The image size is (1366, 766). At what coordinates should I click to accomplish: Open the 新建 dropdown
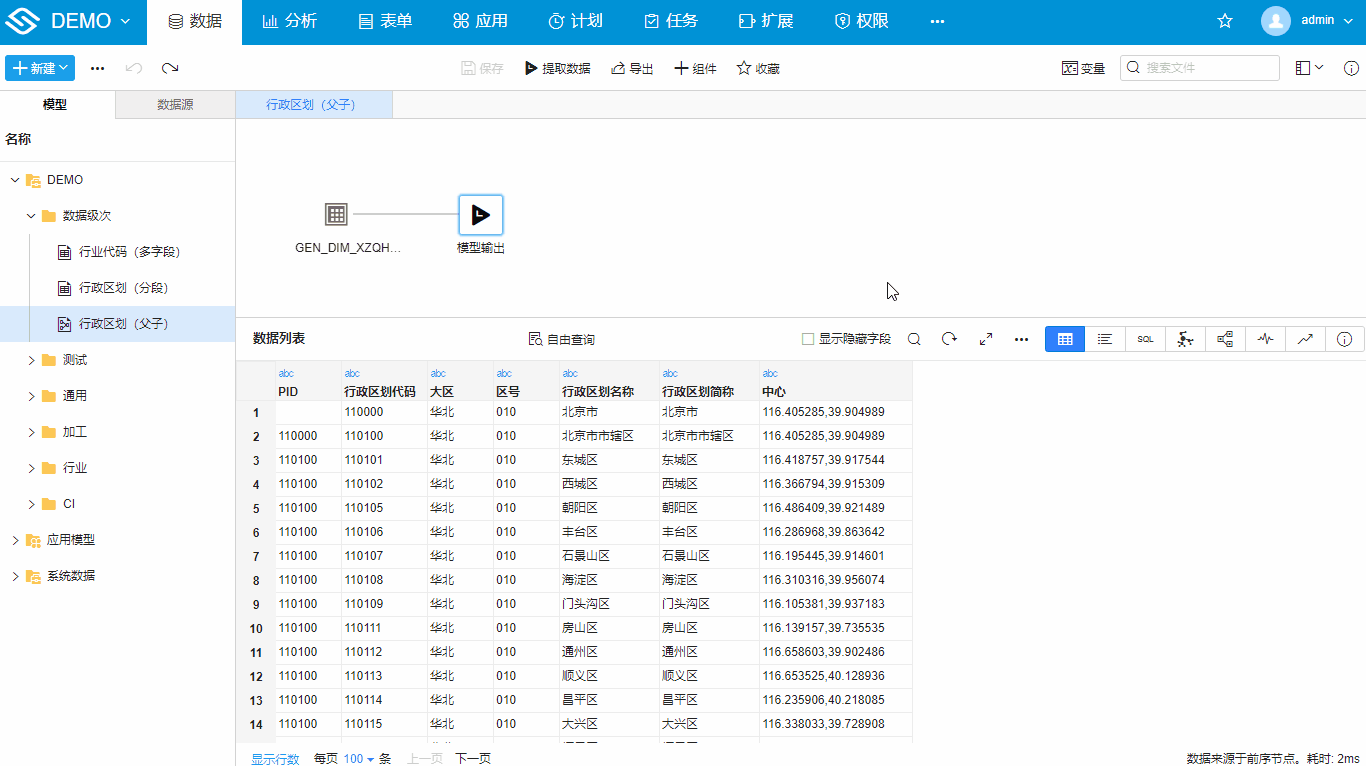coord(40,68)
